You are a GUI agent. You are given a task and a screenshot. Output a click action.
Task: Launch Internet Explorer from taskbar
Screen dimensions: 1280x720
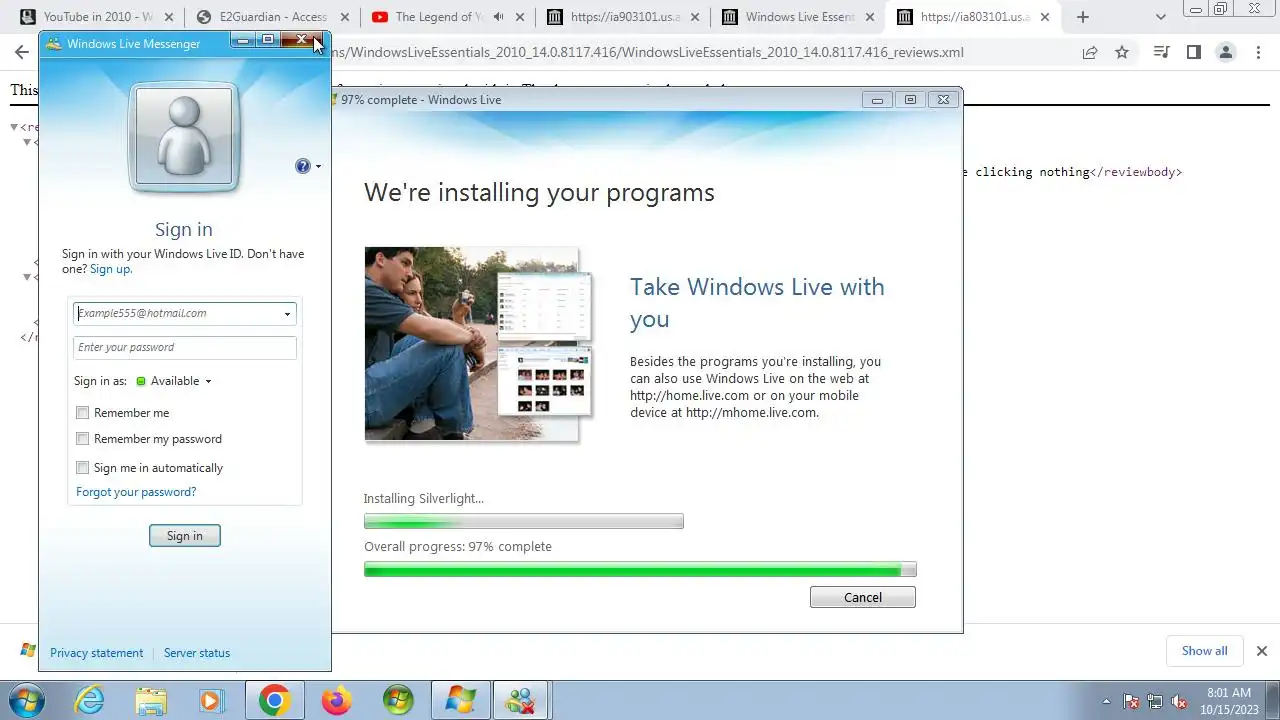(90, 700)
